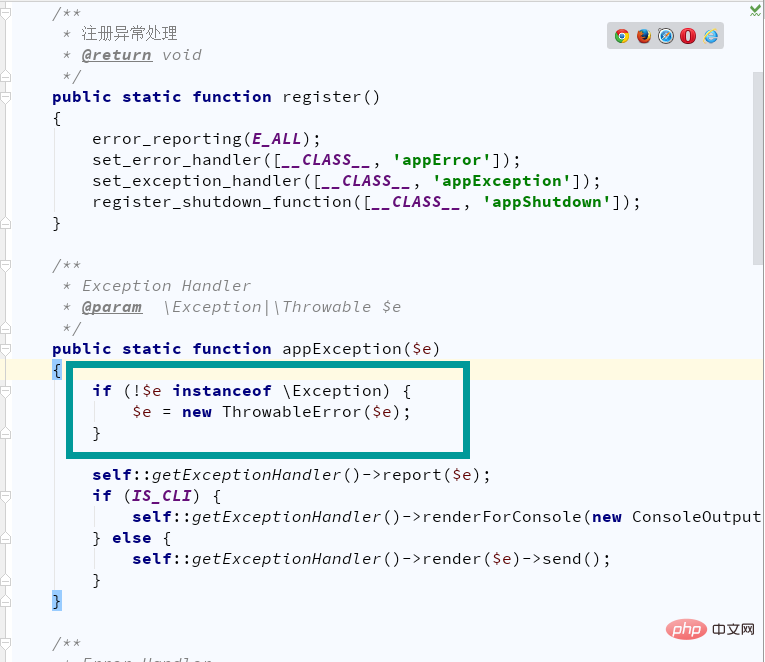Click the renderForConsole method call

(x=502, y=517)
